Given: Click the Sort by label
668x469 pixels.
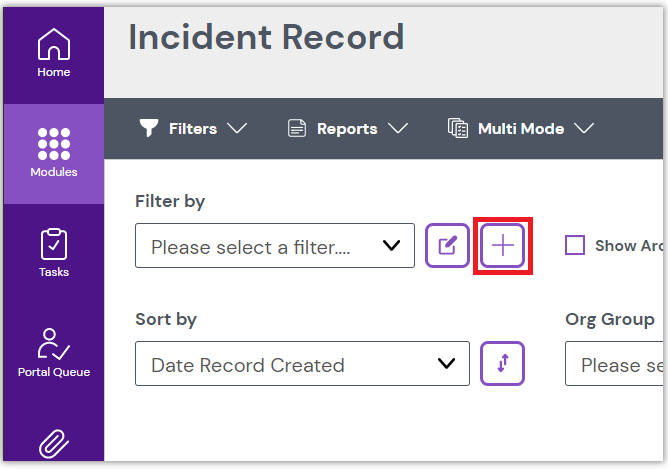Looking at the screenshot, I should tap(166, 319).
